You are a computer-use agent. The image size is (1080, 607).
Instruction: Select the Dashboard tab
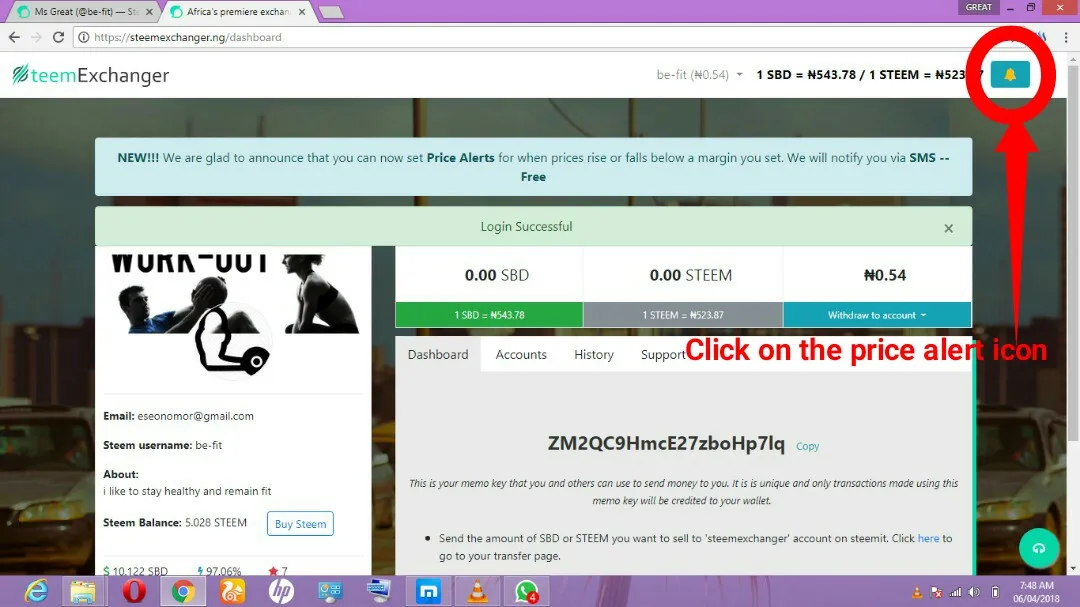(438, 354)
